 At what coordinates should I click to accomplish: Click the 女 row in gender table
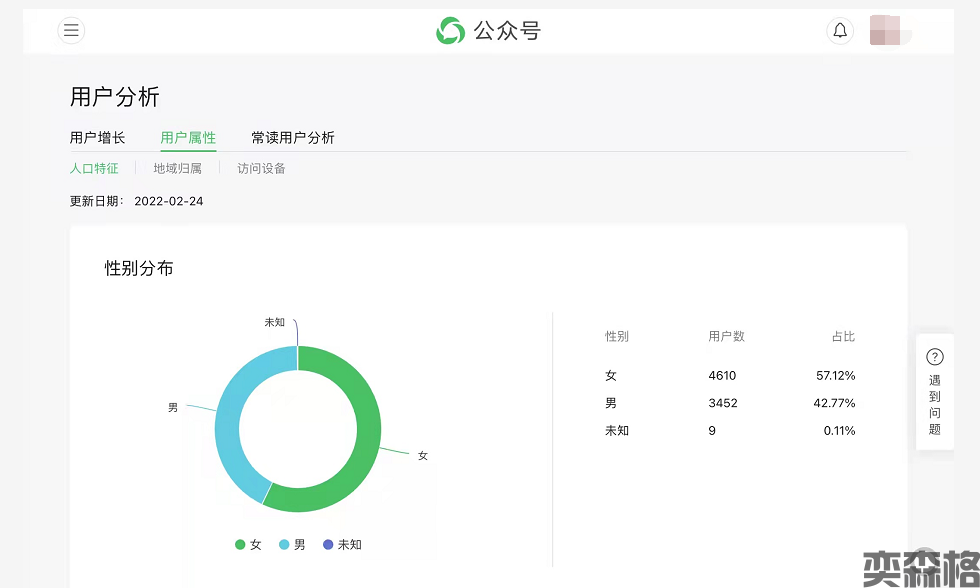[730, 376]
